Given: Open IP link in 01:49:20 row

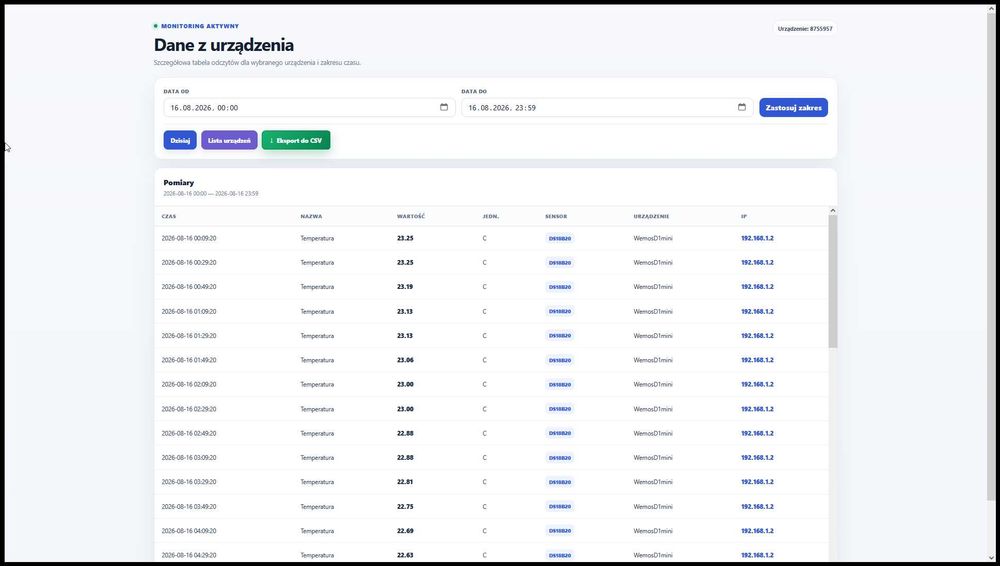Looking at the screenshot, I should [757, 360].
